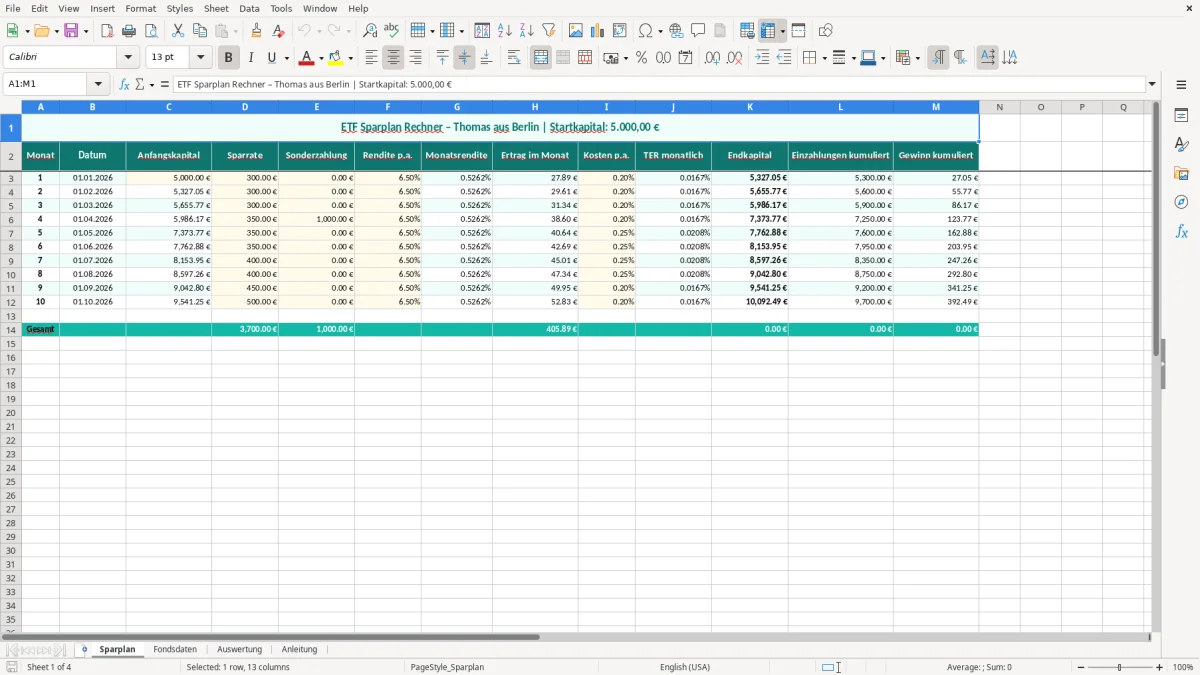The image size is (1200, 675).
Task: Open Font Size dropdown
Action: [200, 58]
